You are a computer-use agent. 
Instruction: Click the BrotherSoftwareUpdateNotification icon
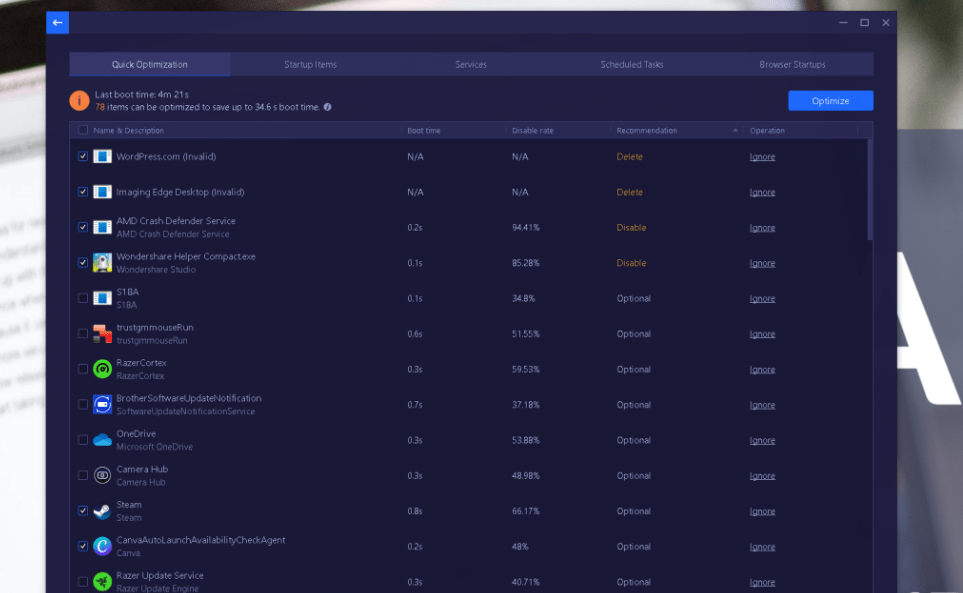pyautogui.click(x=103, y=405)
